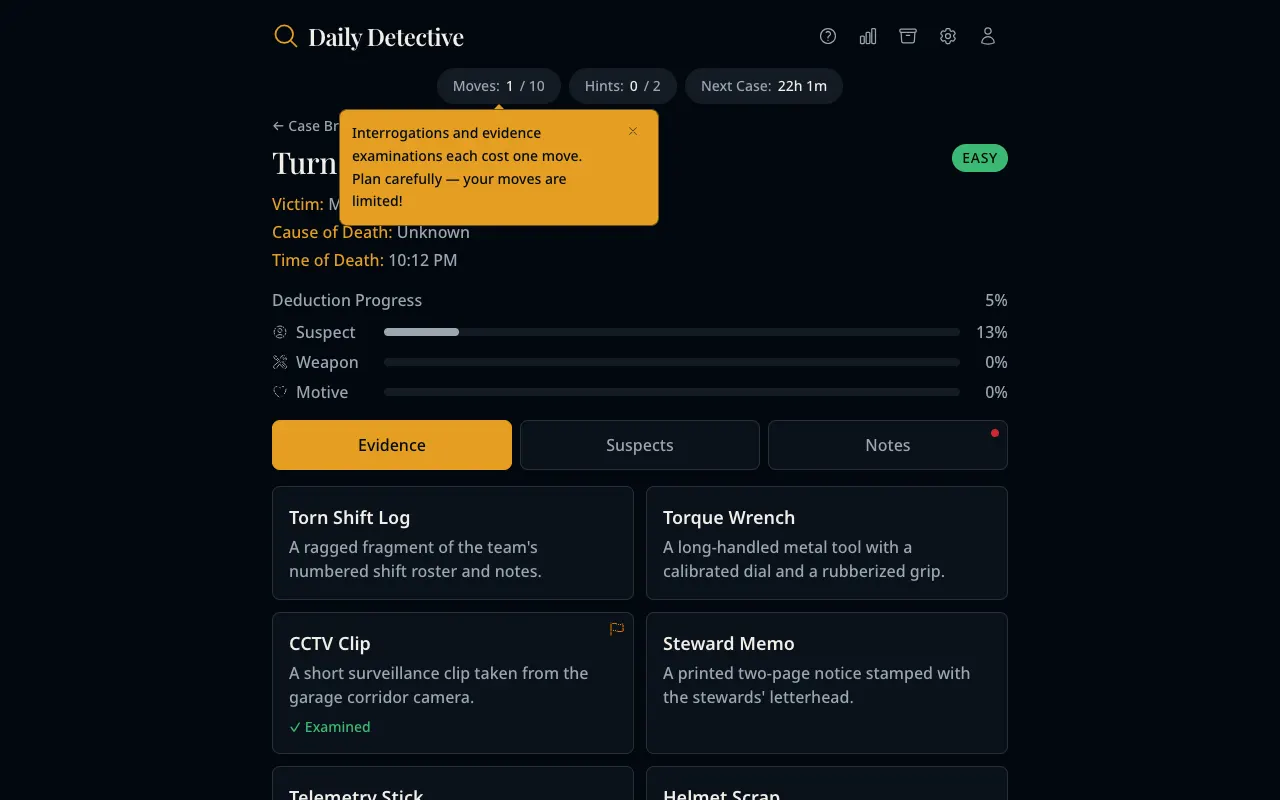Click the Suspect progress bar
This screenshot has height=800, width=1280.
tap(672, 332)
